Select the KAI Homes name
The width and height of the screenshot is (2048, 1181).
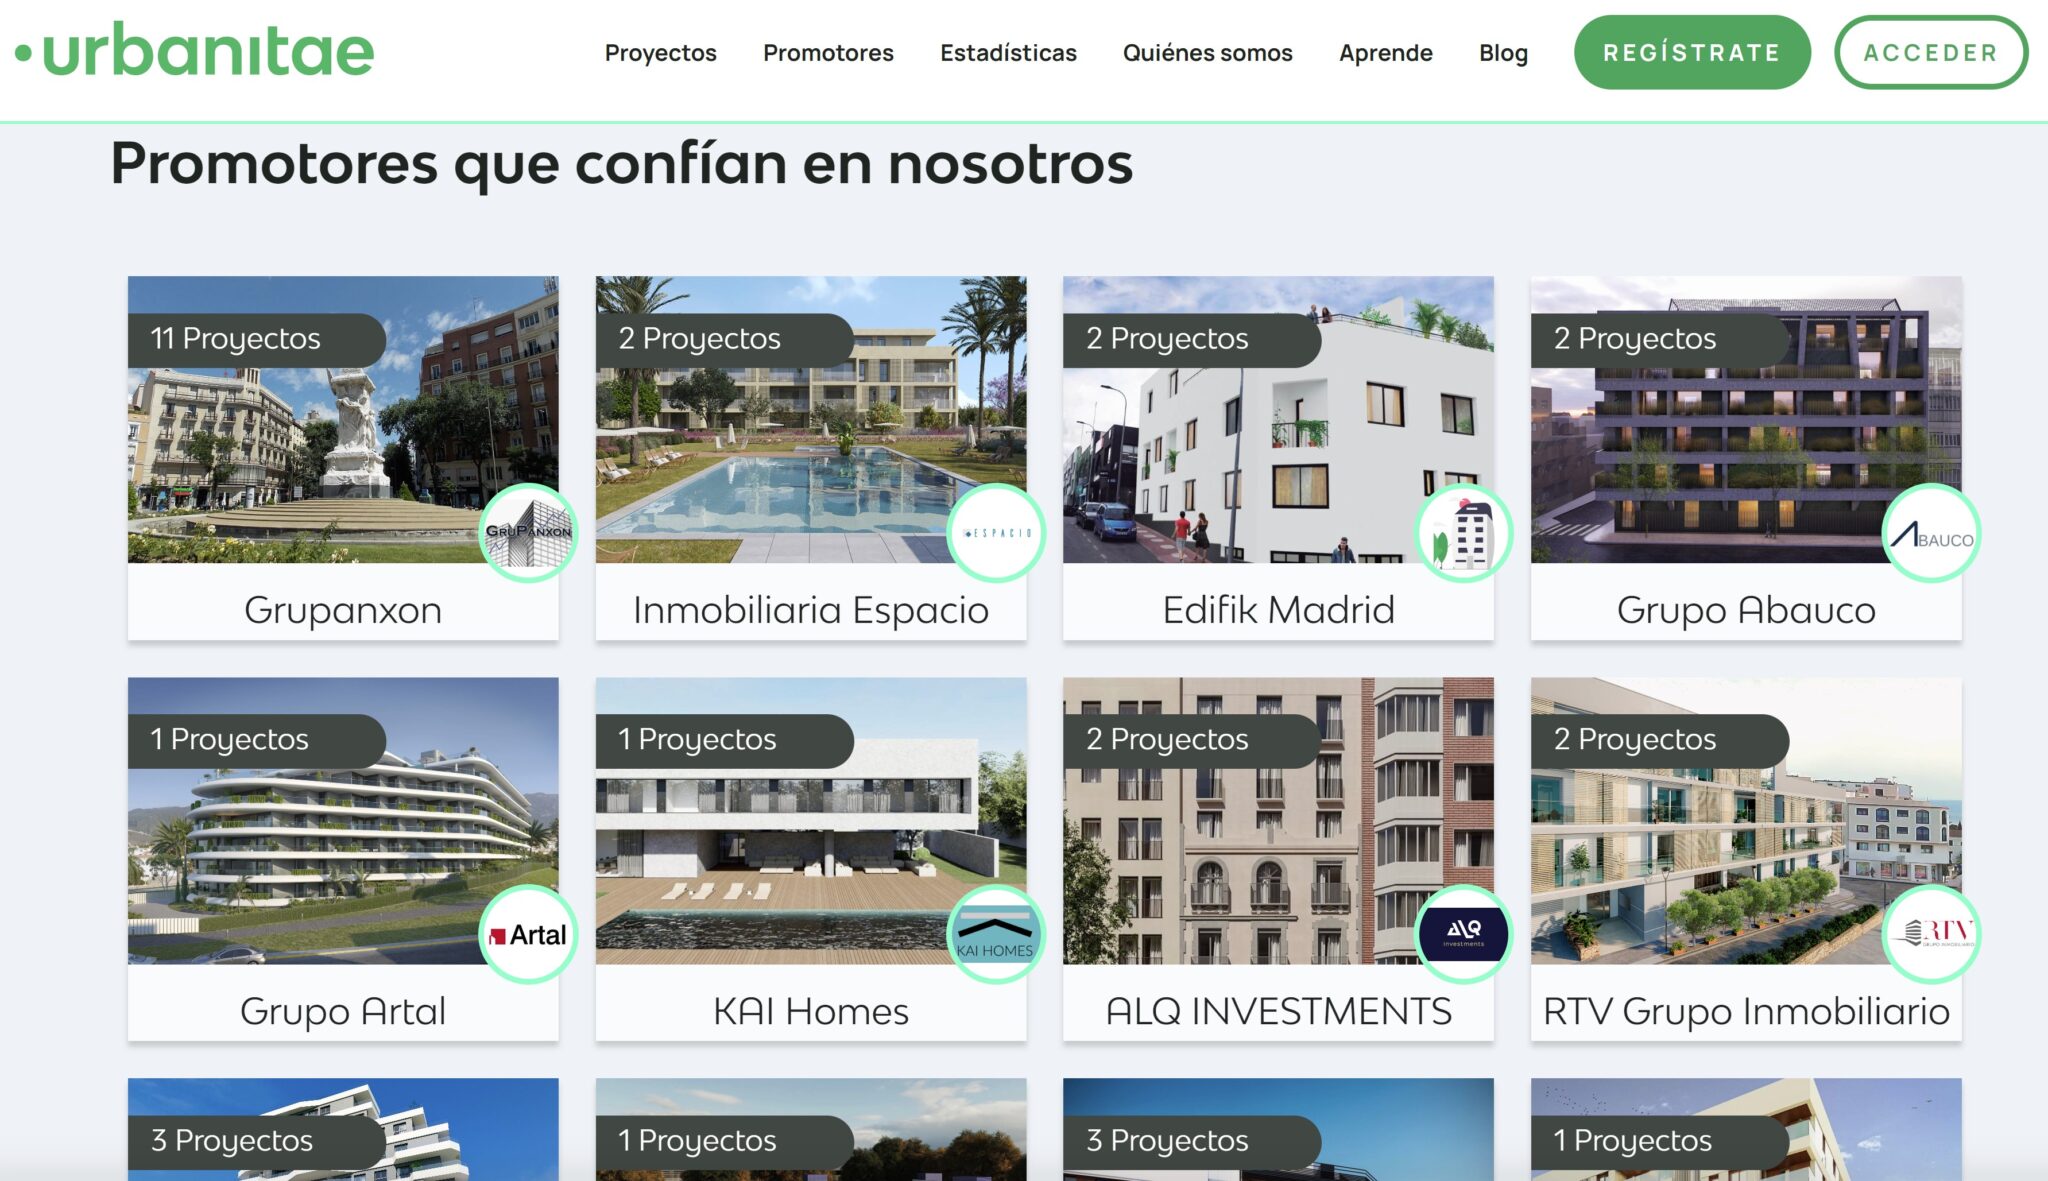click(811, 1011)
